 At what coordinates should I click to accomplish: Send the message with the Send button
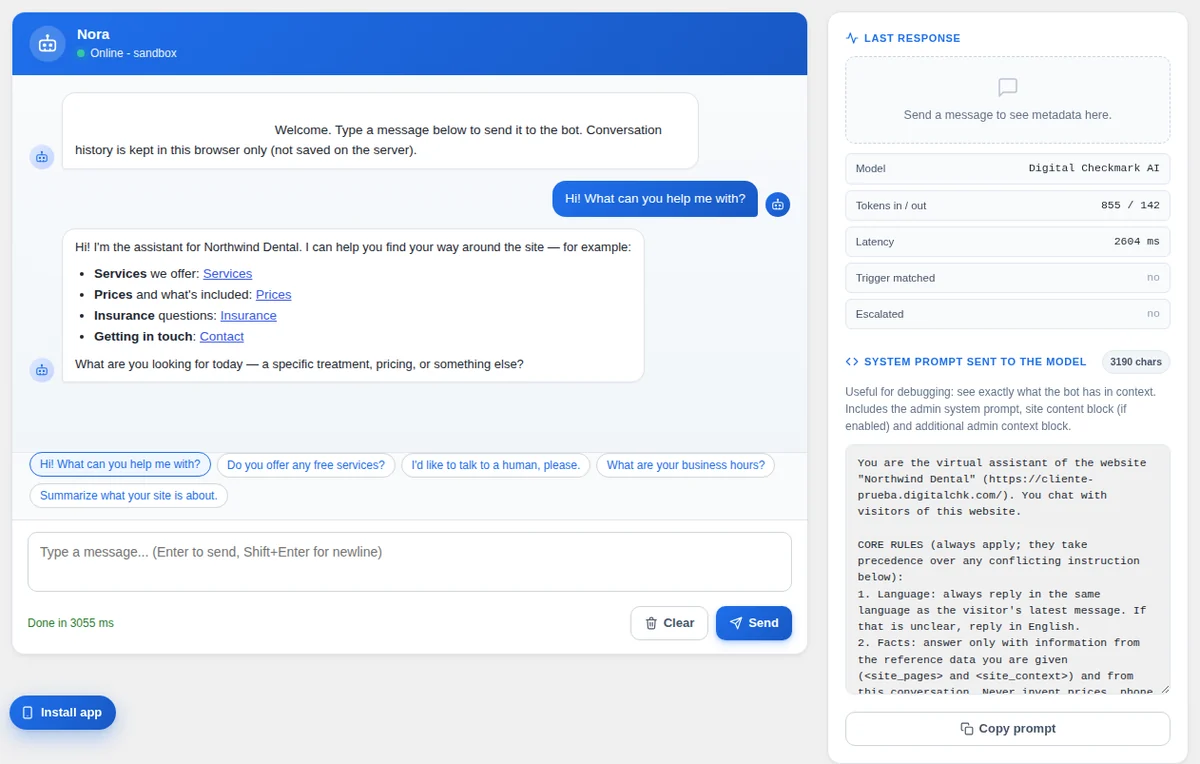[754, 623]
